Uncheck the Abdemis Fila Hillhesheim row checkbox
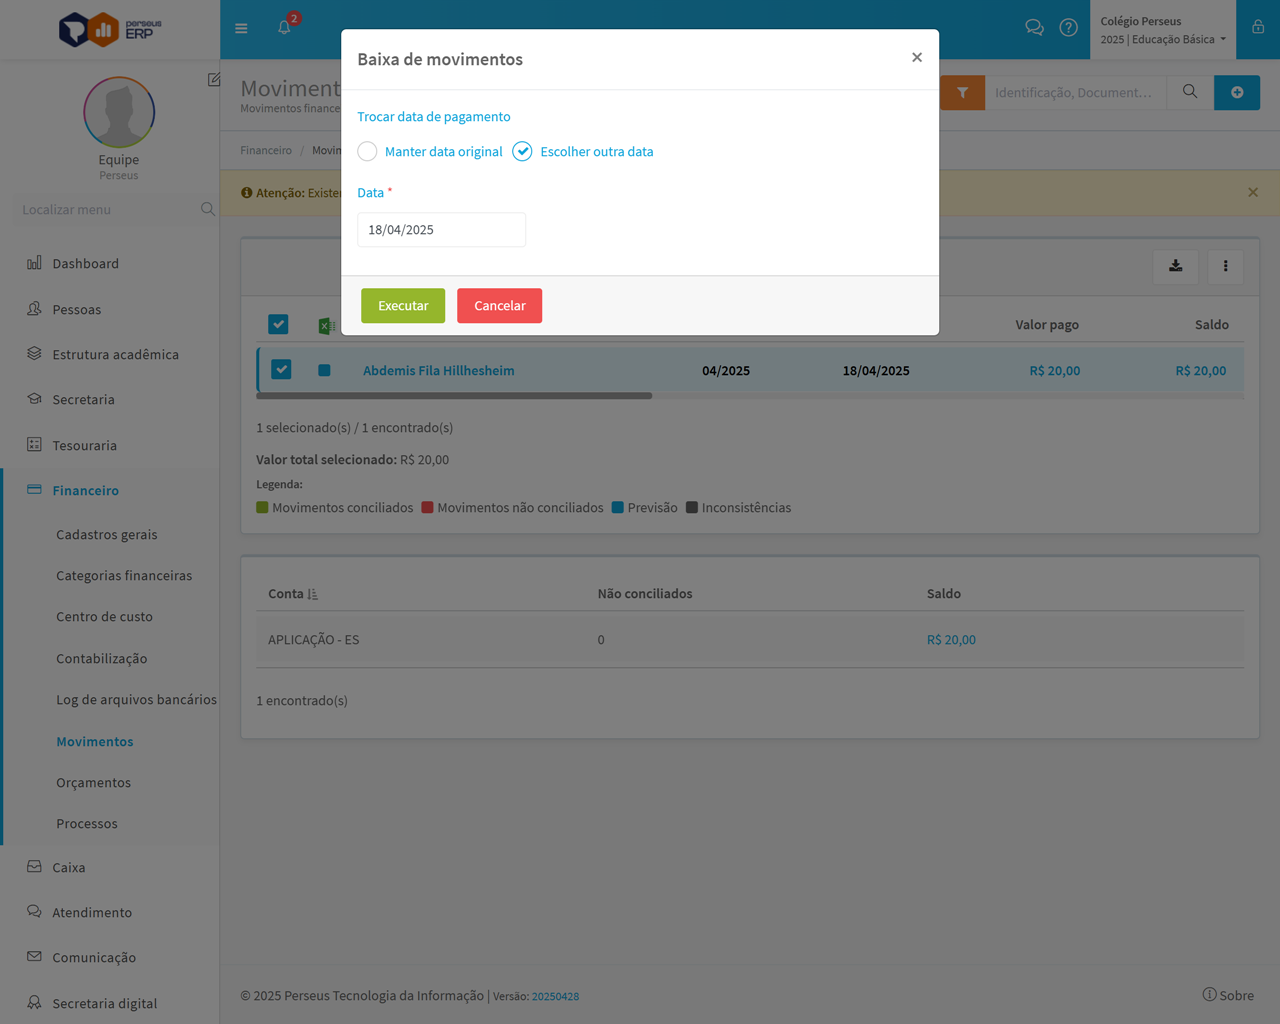This screenshot has height=1024, width=1280. (x=282, y=370)
